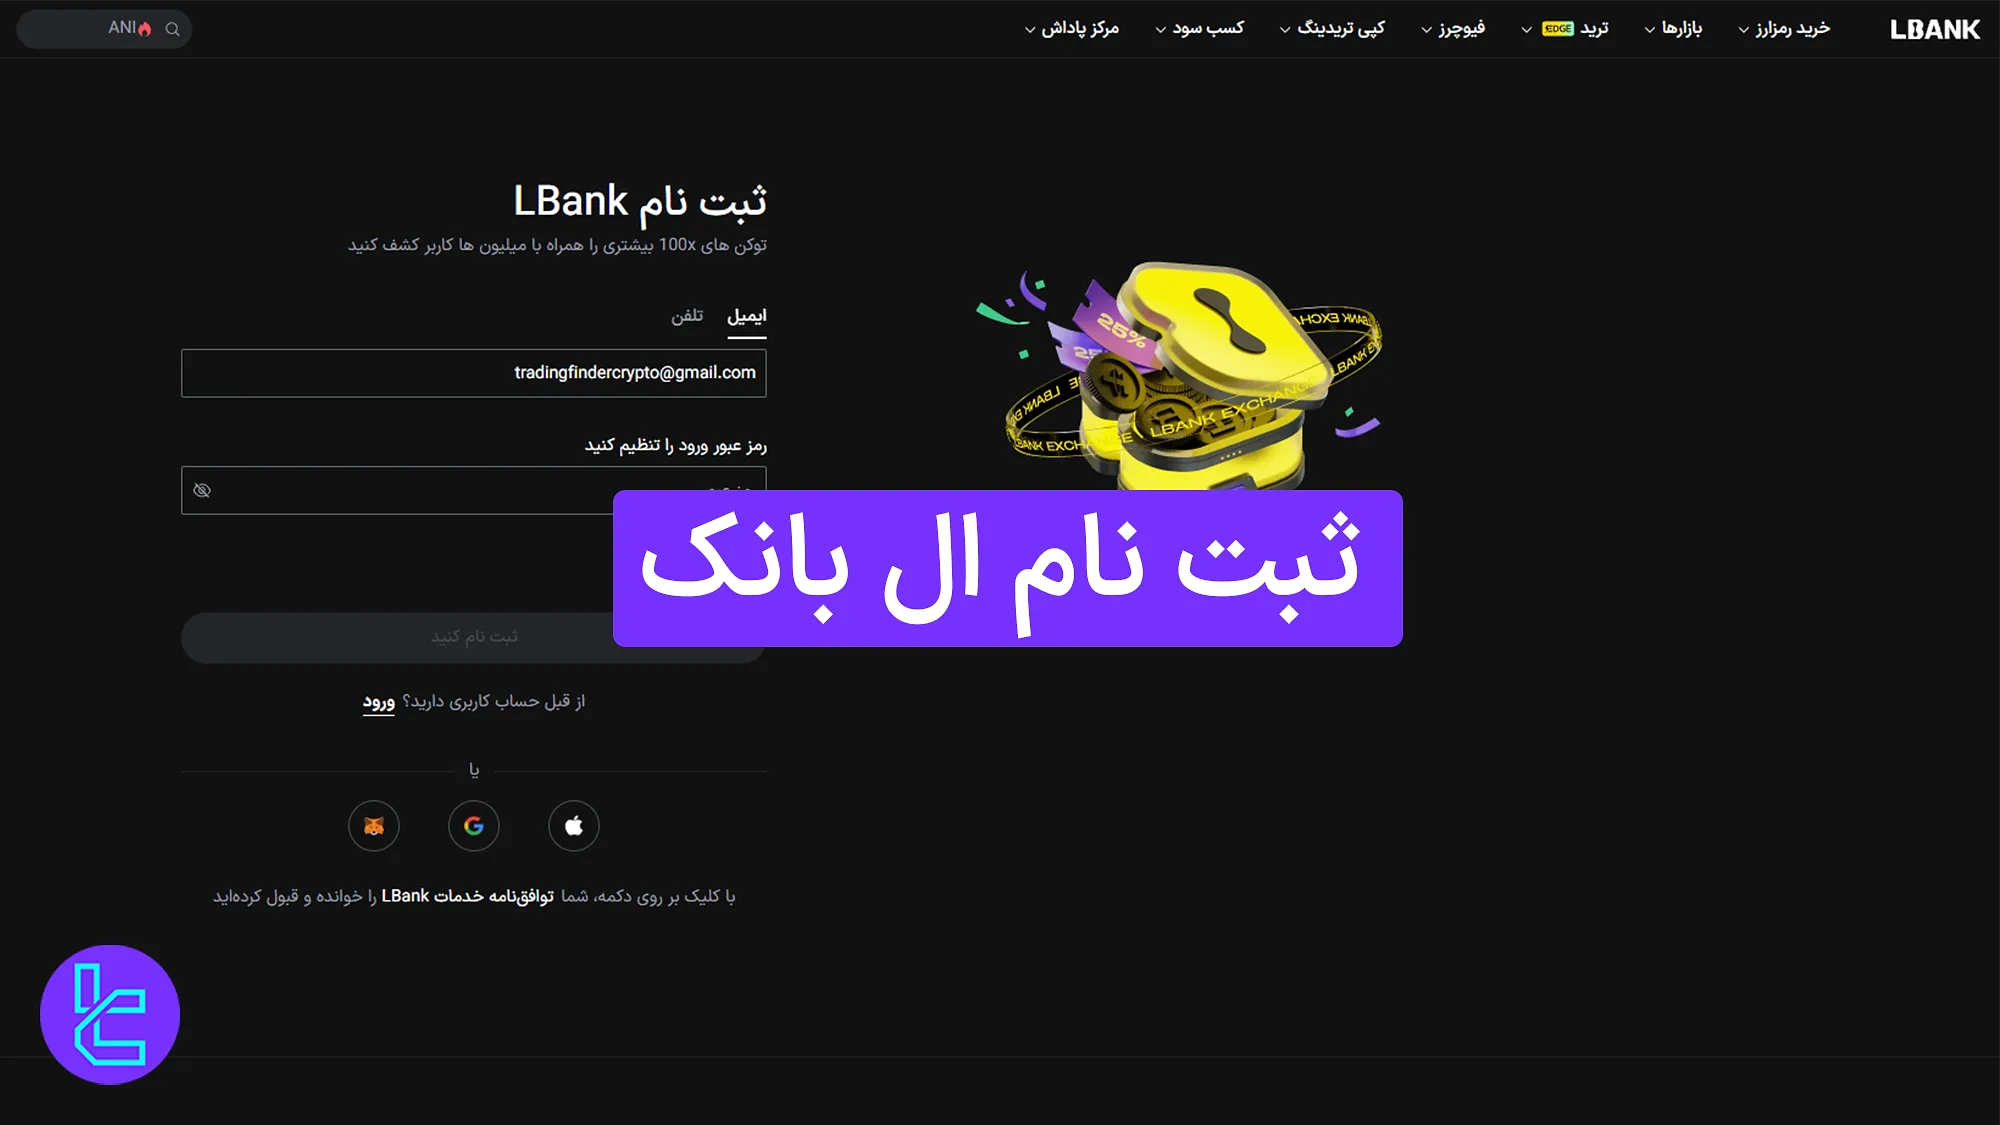Viewport: 2000px width, 1125px height.
Task: Open the کسب سود dropdown
Action: click(x=1207, y=29)
